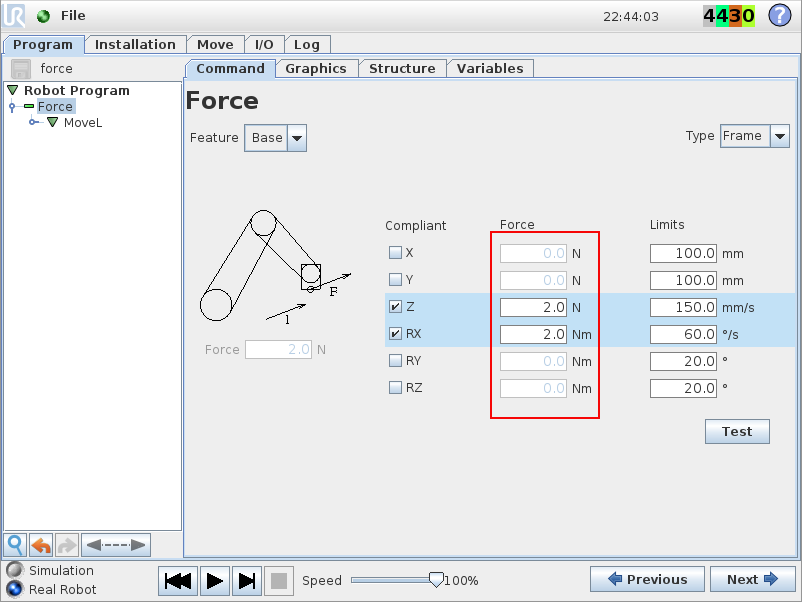This screenshot has width=802, height=602.
Task: Click the 4430 colored code display
Action: 729,16
